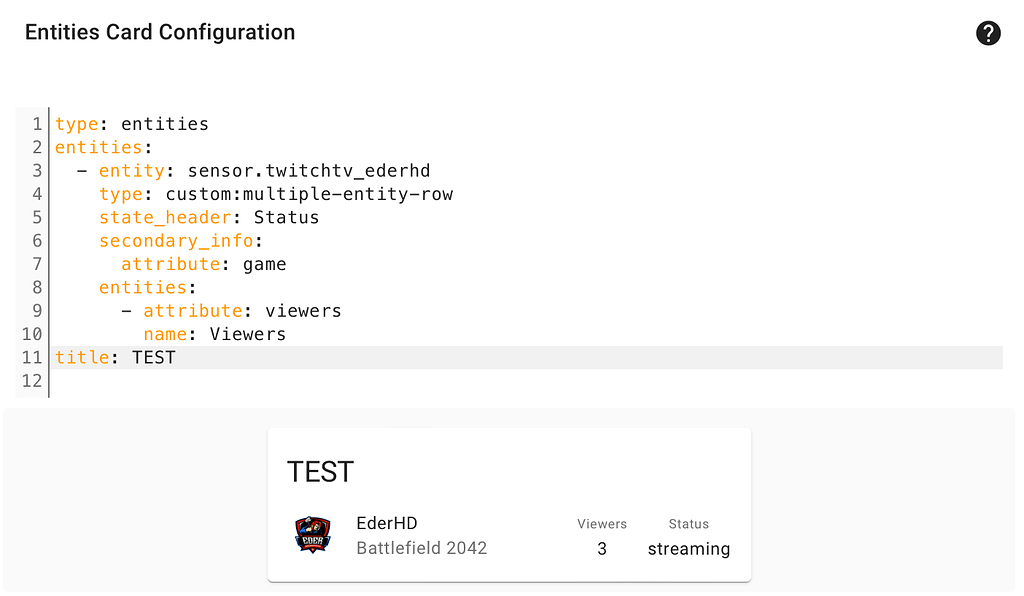Select the name: Viewers line

[x=212, y=333]
